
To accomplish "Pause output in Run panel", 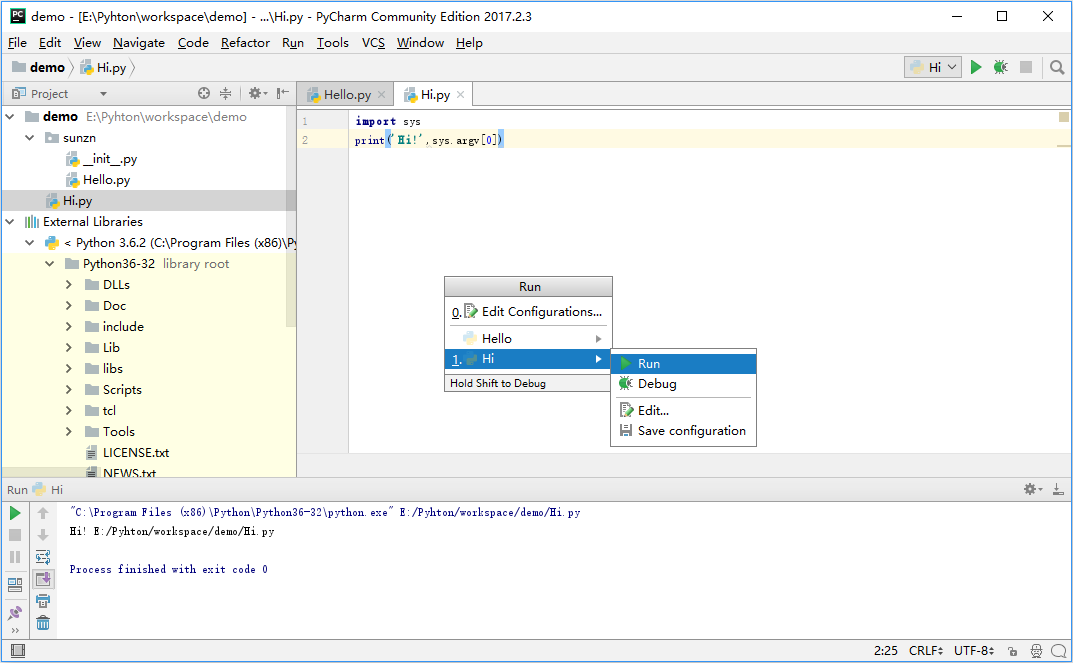I will point(15,557).
